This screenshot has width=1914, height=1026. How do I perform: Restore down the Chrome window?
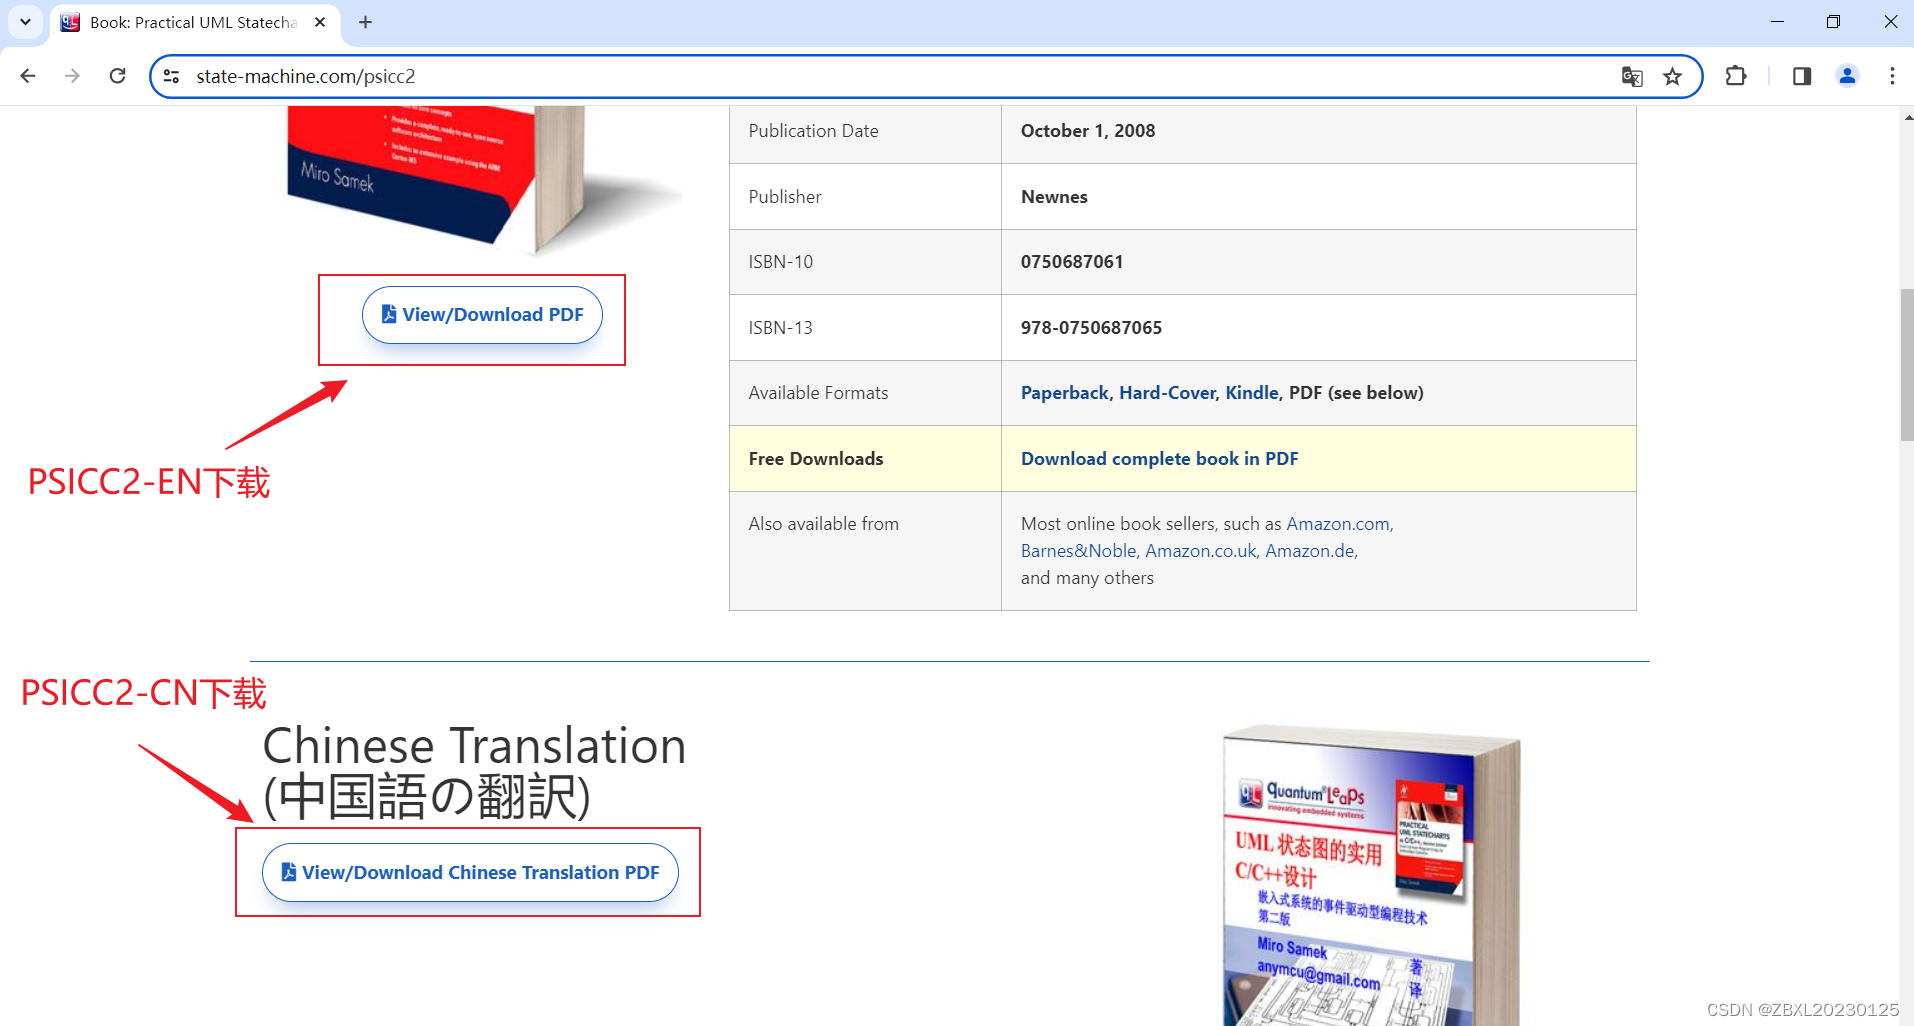point(1833,22)
